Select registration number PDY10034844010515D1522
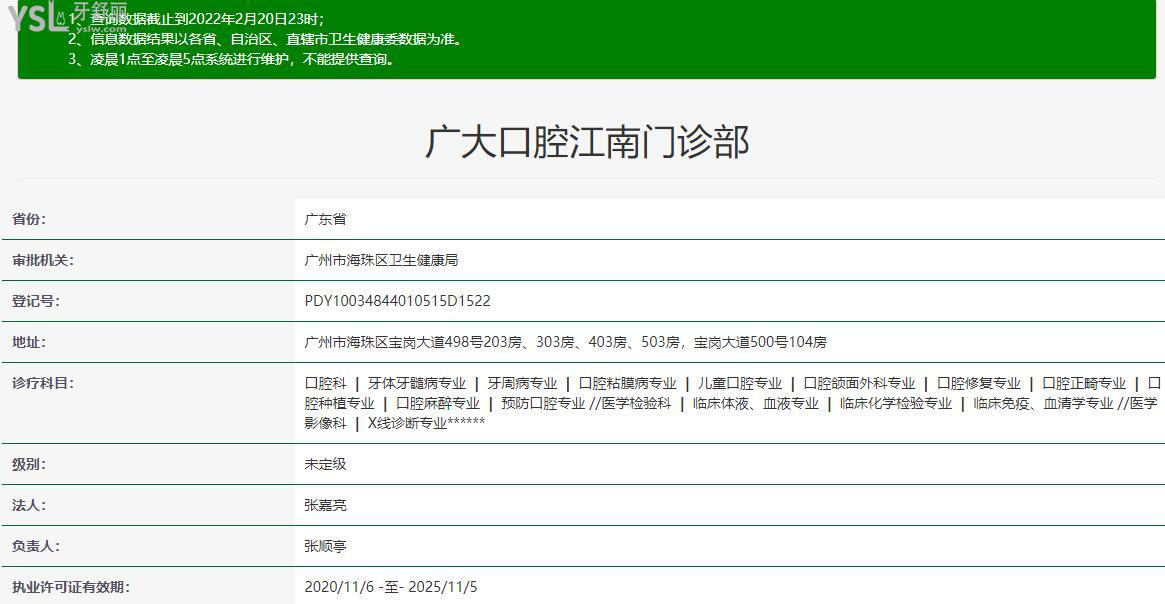The height and width of the screenshot is (604, 1165). click(397, 301)
